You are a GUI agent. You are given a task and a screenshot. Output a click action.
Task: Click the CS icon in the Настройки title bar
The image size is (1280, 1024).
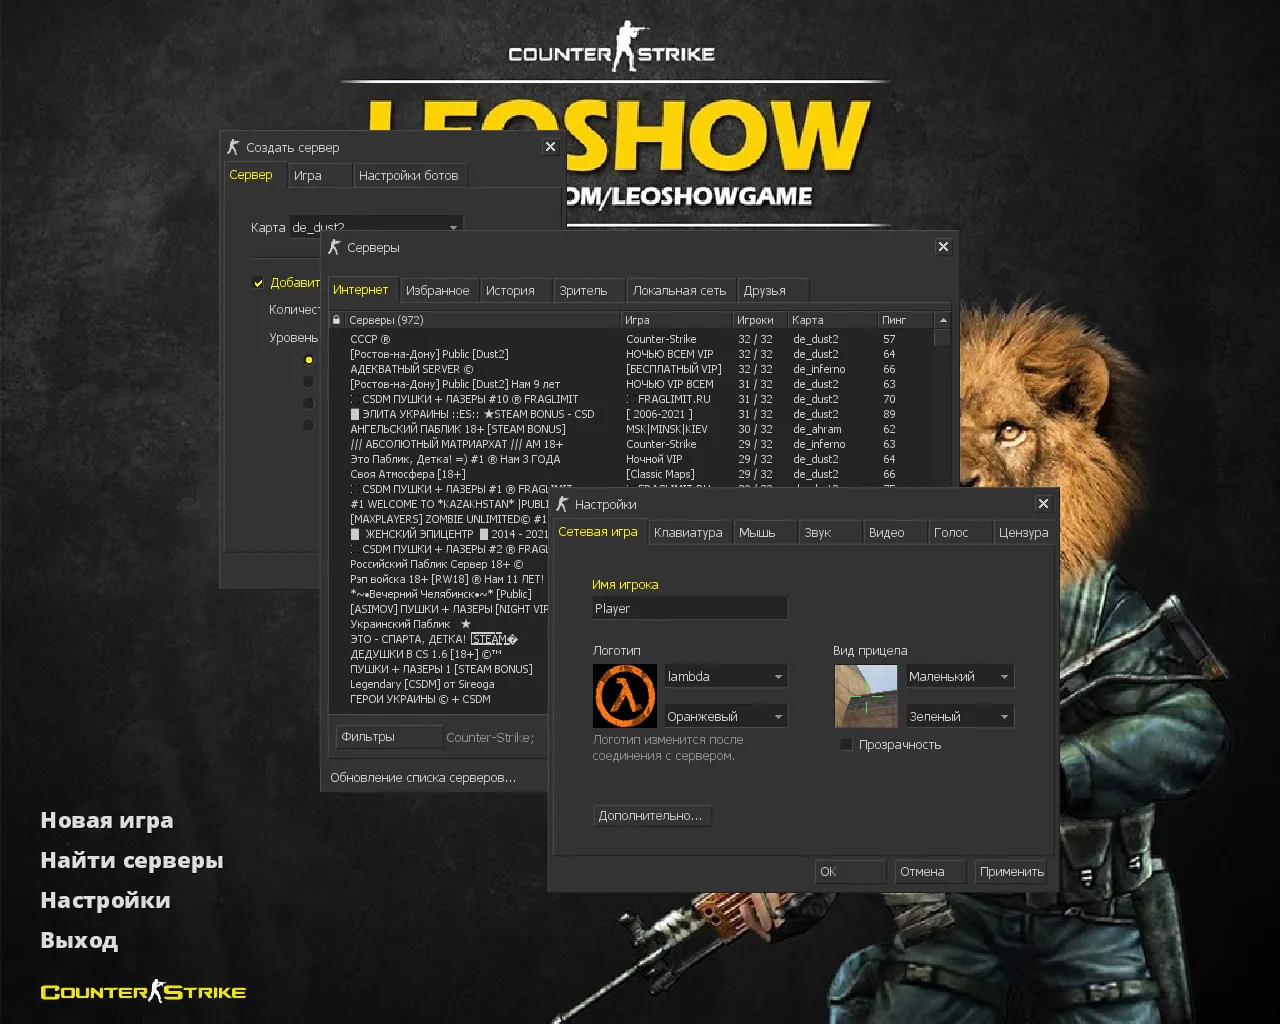563,504
